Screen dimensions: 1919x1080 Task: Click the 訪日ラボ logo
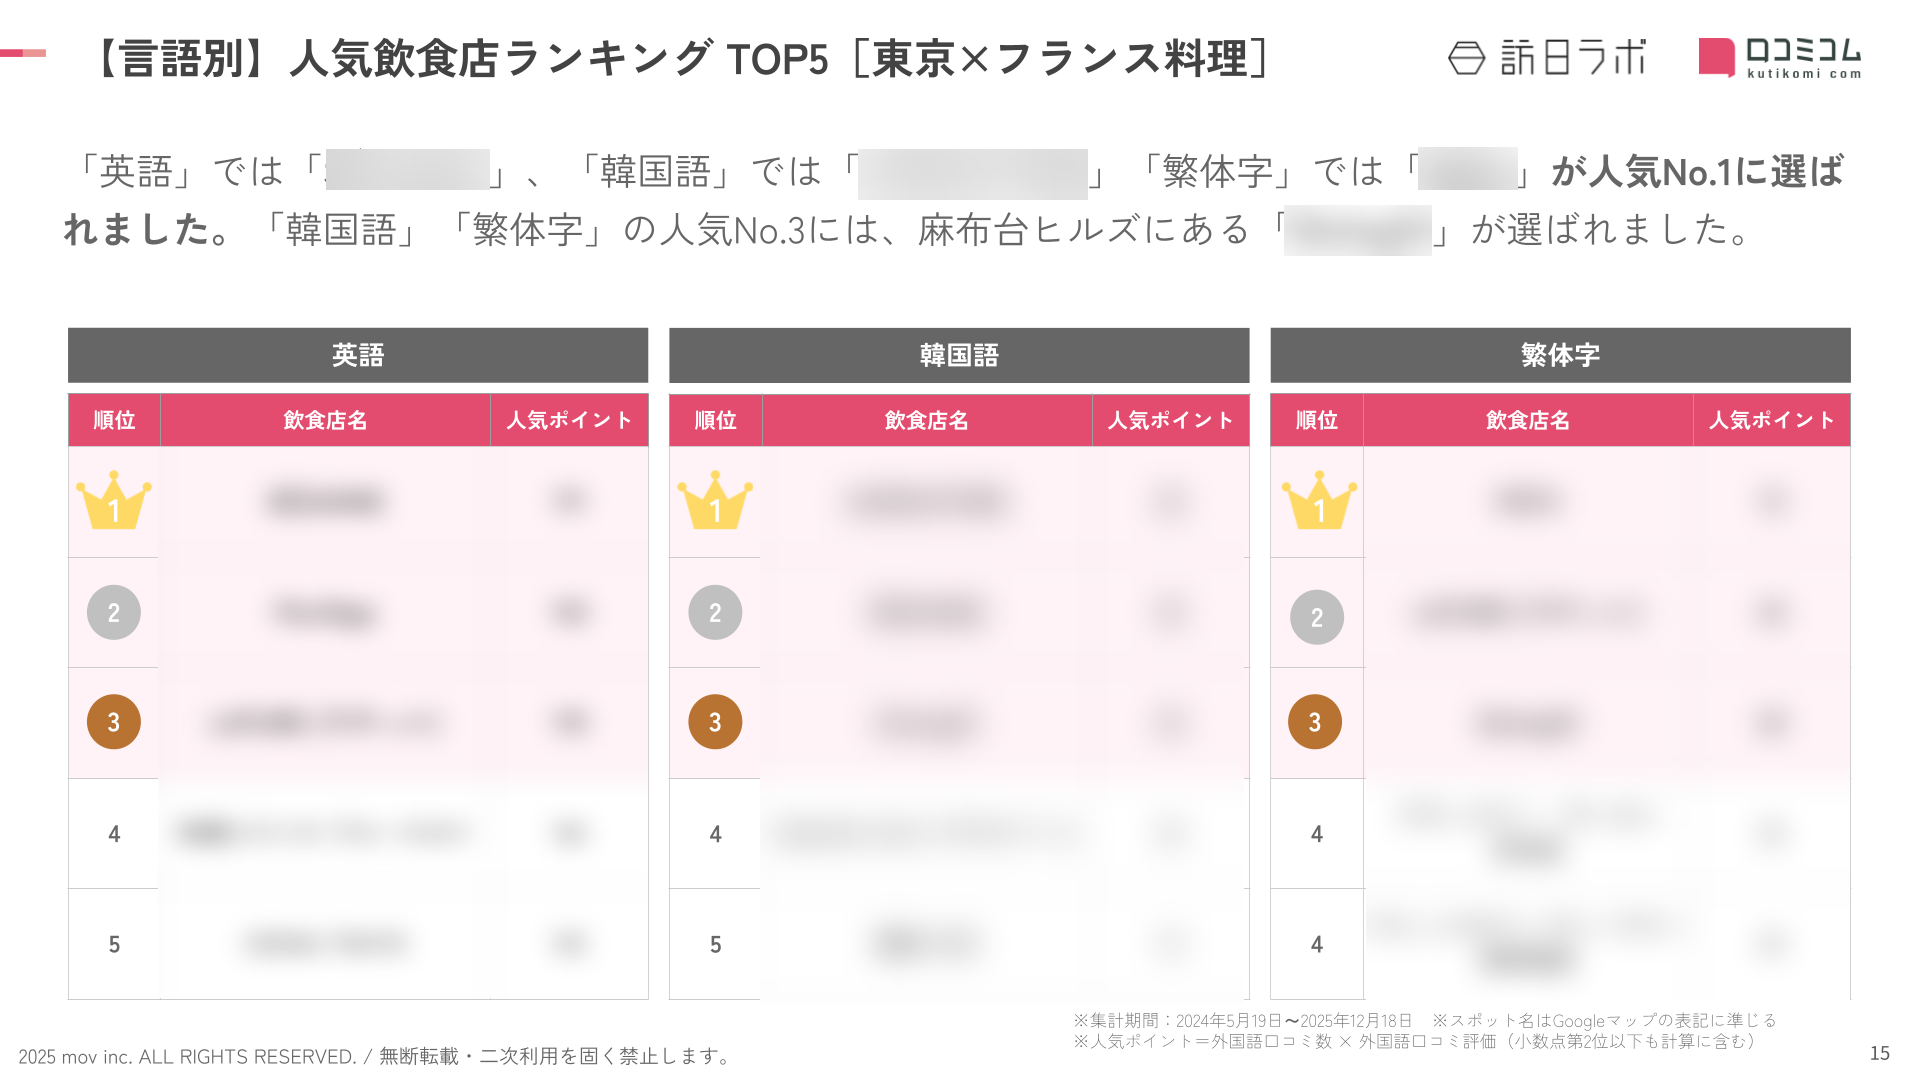[x=1546, y=58]
